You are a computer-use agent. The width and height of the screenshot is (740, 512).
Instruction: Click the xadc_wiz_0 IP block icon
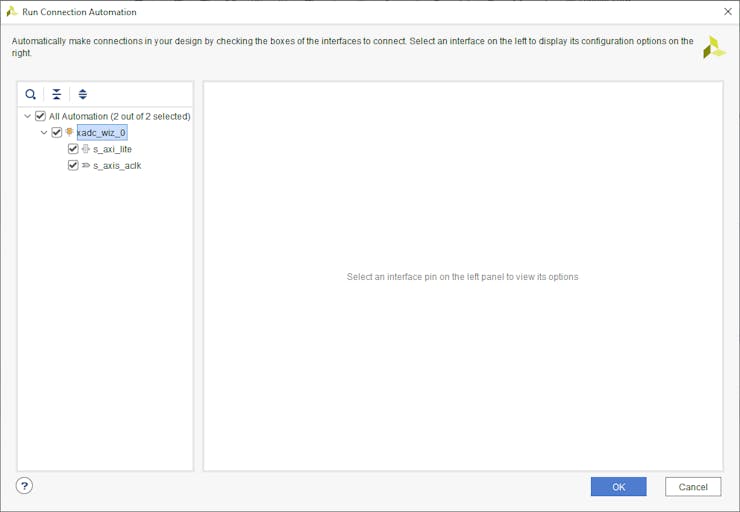[69, 132]
